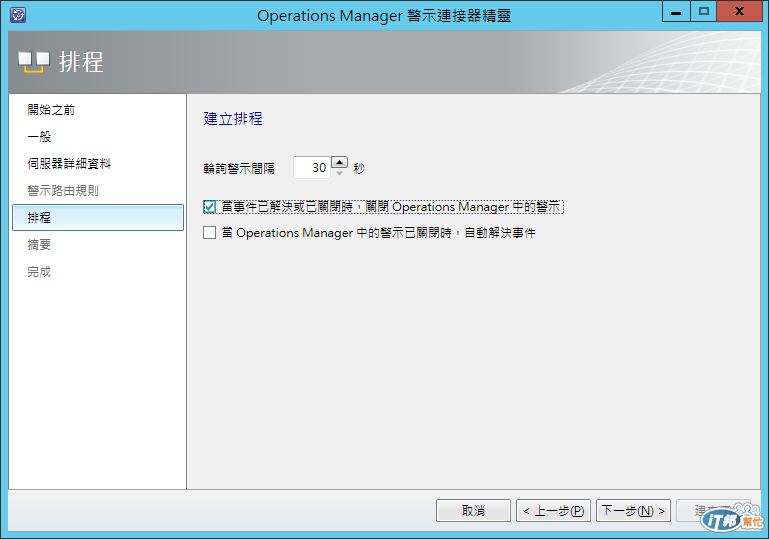Click the 排程 header icon

coord(34,62)
